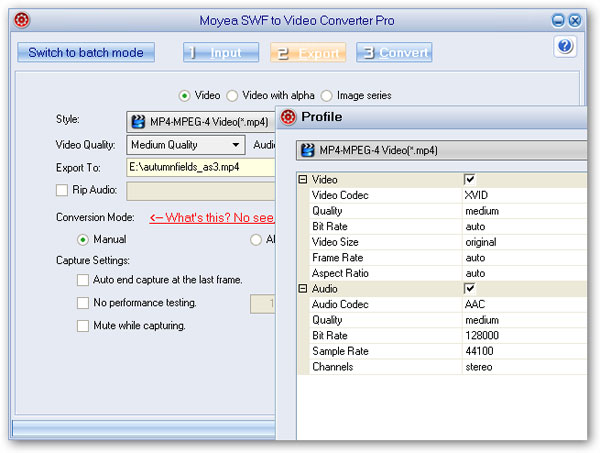Image resolution: width=600 pixels, height=453 pixels.
Task: Select the Sample Rate property label
Action: click(x=340, y=351)
